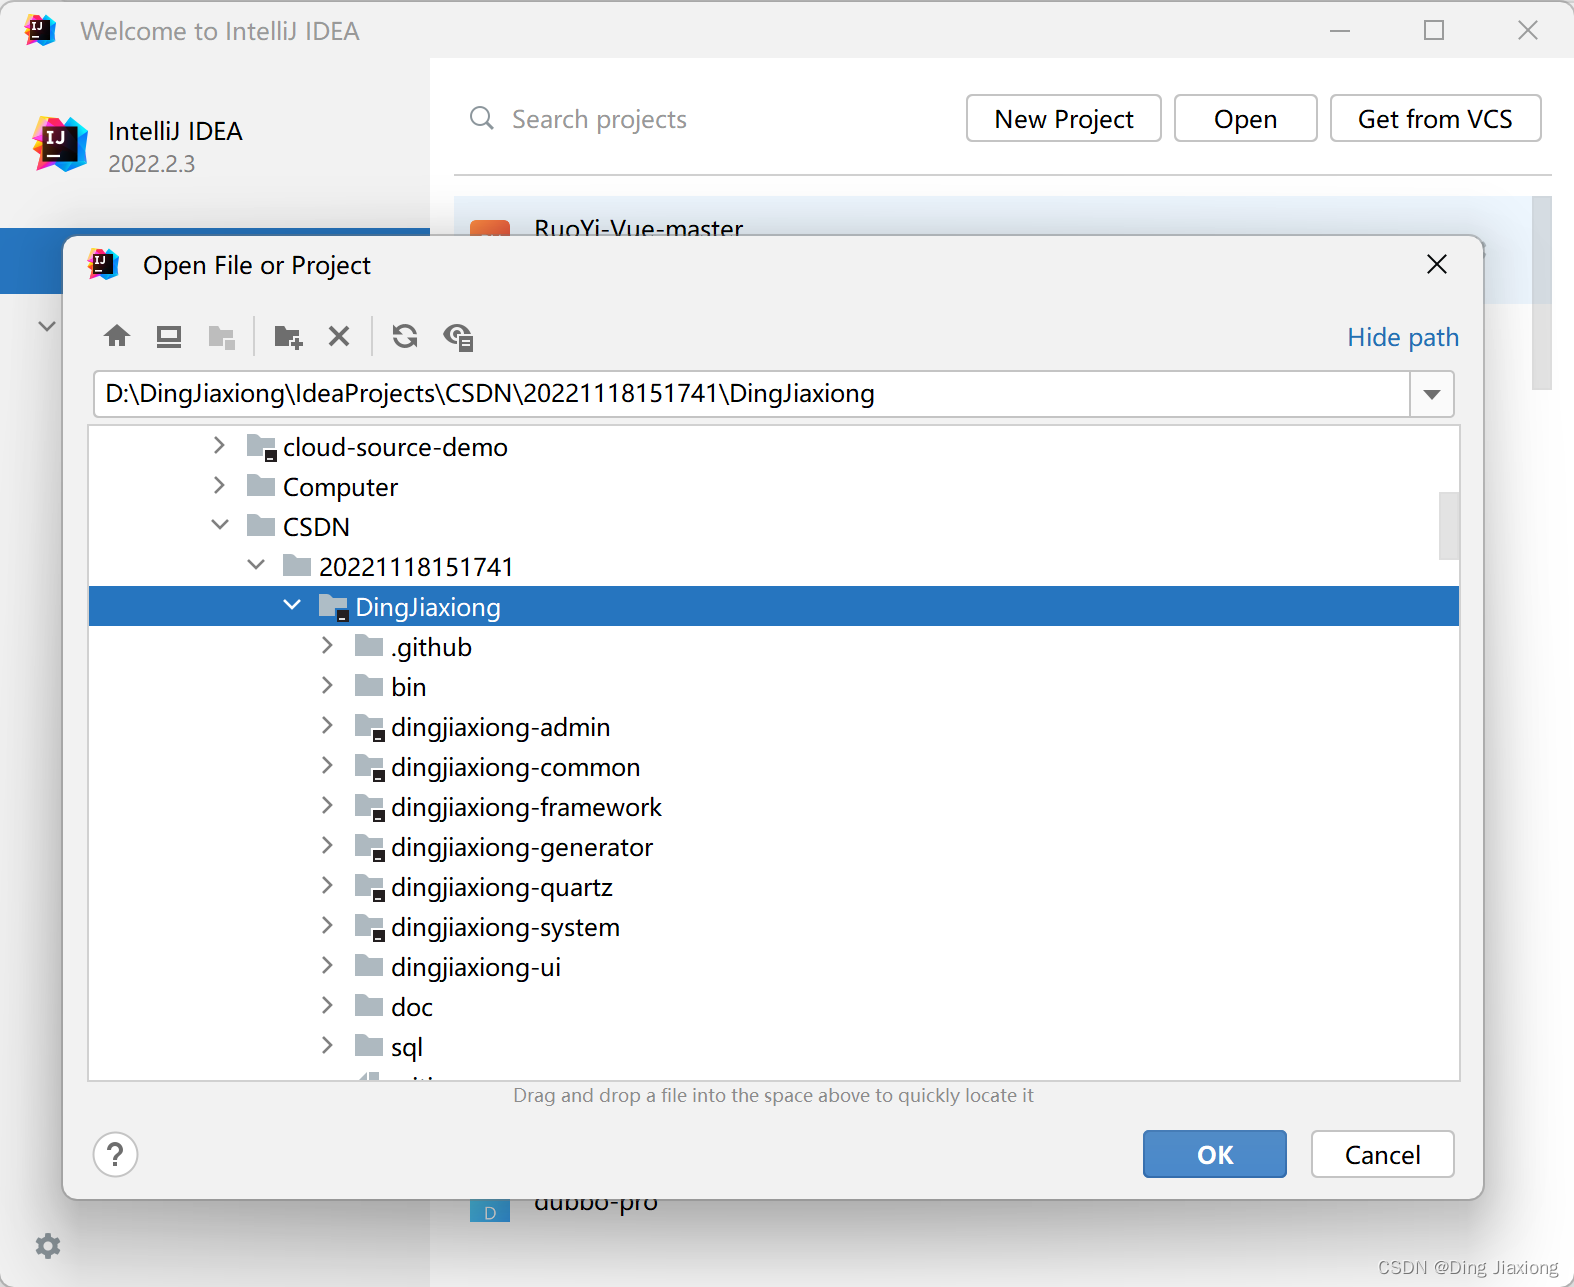This screenshot has height=1287, width=1574.
Task: Click the Open button in the Welcome window
Action: [x=1246, y=119]
